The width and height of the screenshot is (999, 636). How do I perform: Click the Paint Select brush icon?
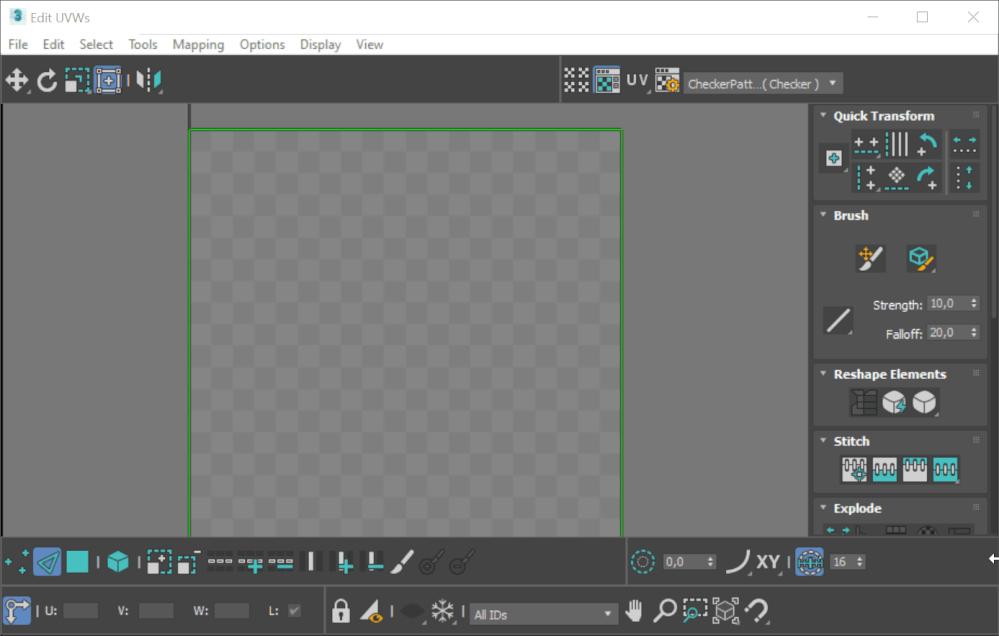tap(403, 561)
